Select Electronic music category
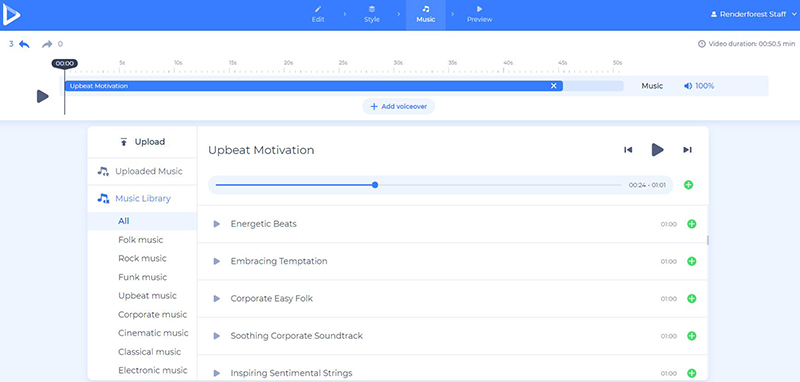 153,370
